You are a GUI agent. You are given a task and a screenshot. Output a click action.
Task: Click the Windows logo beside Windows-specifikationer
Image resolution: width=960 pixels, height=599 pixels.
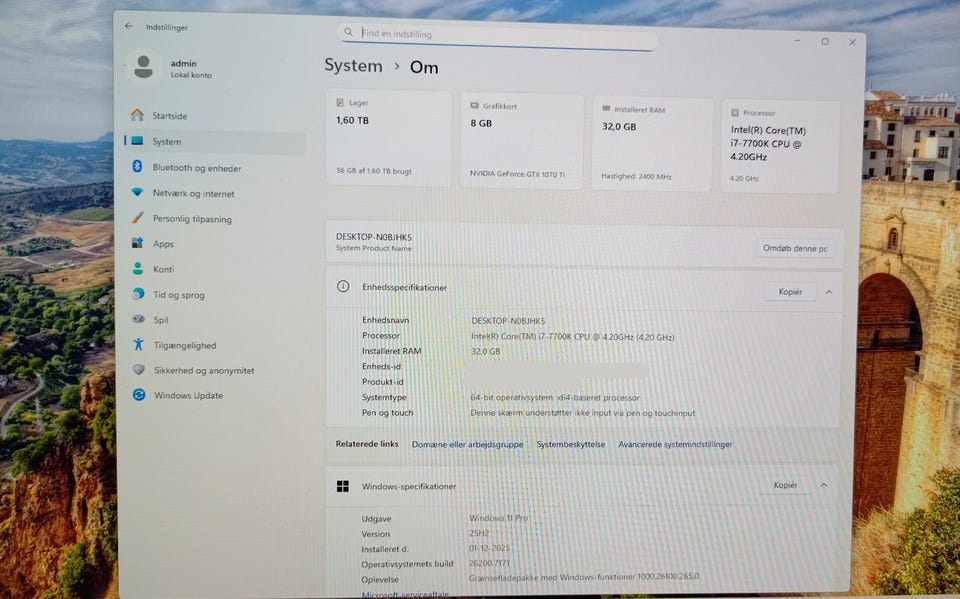coord(343,486)
